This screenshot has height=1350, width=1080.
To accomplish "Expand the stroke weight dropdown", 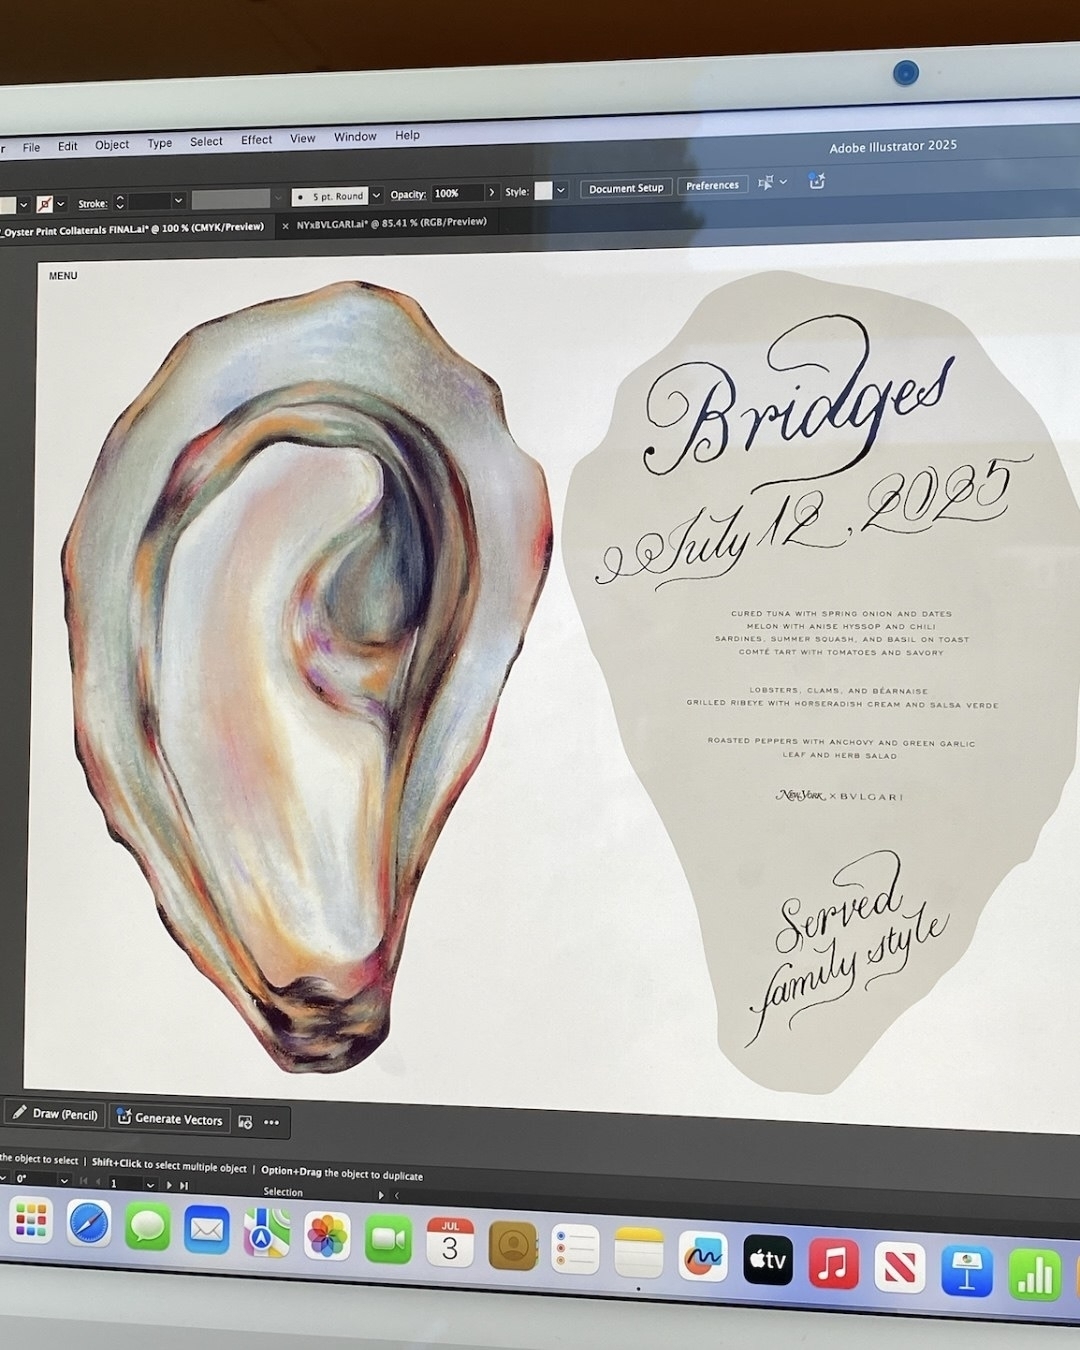I will (178, 201).
